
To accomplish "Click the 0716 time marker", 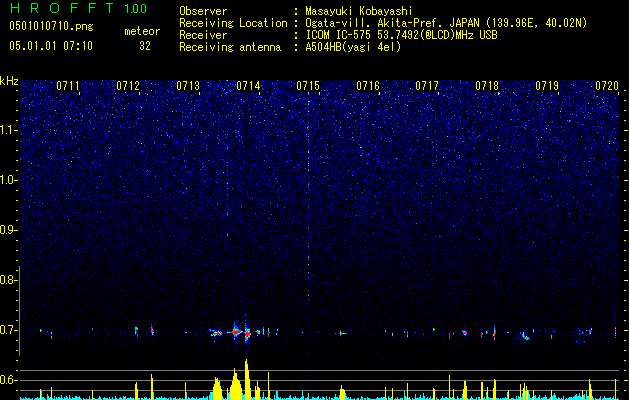I will click(368, 86).
